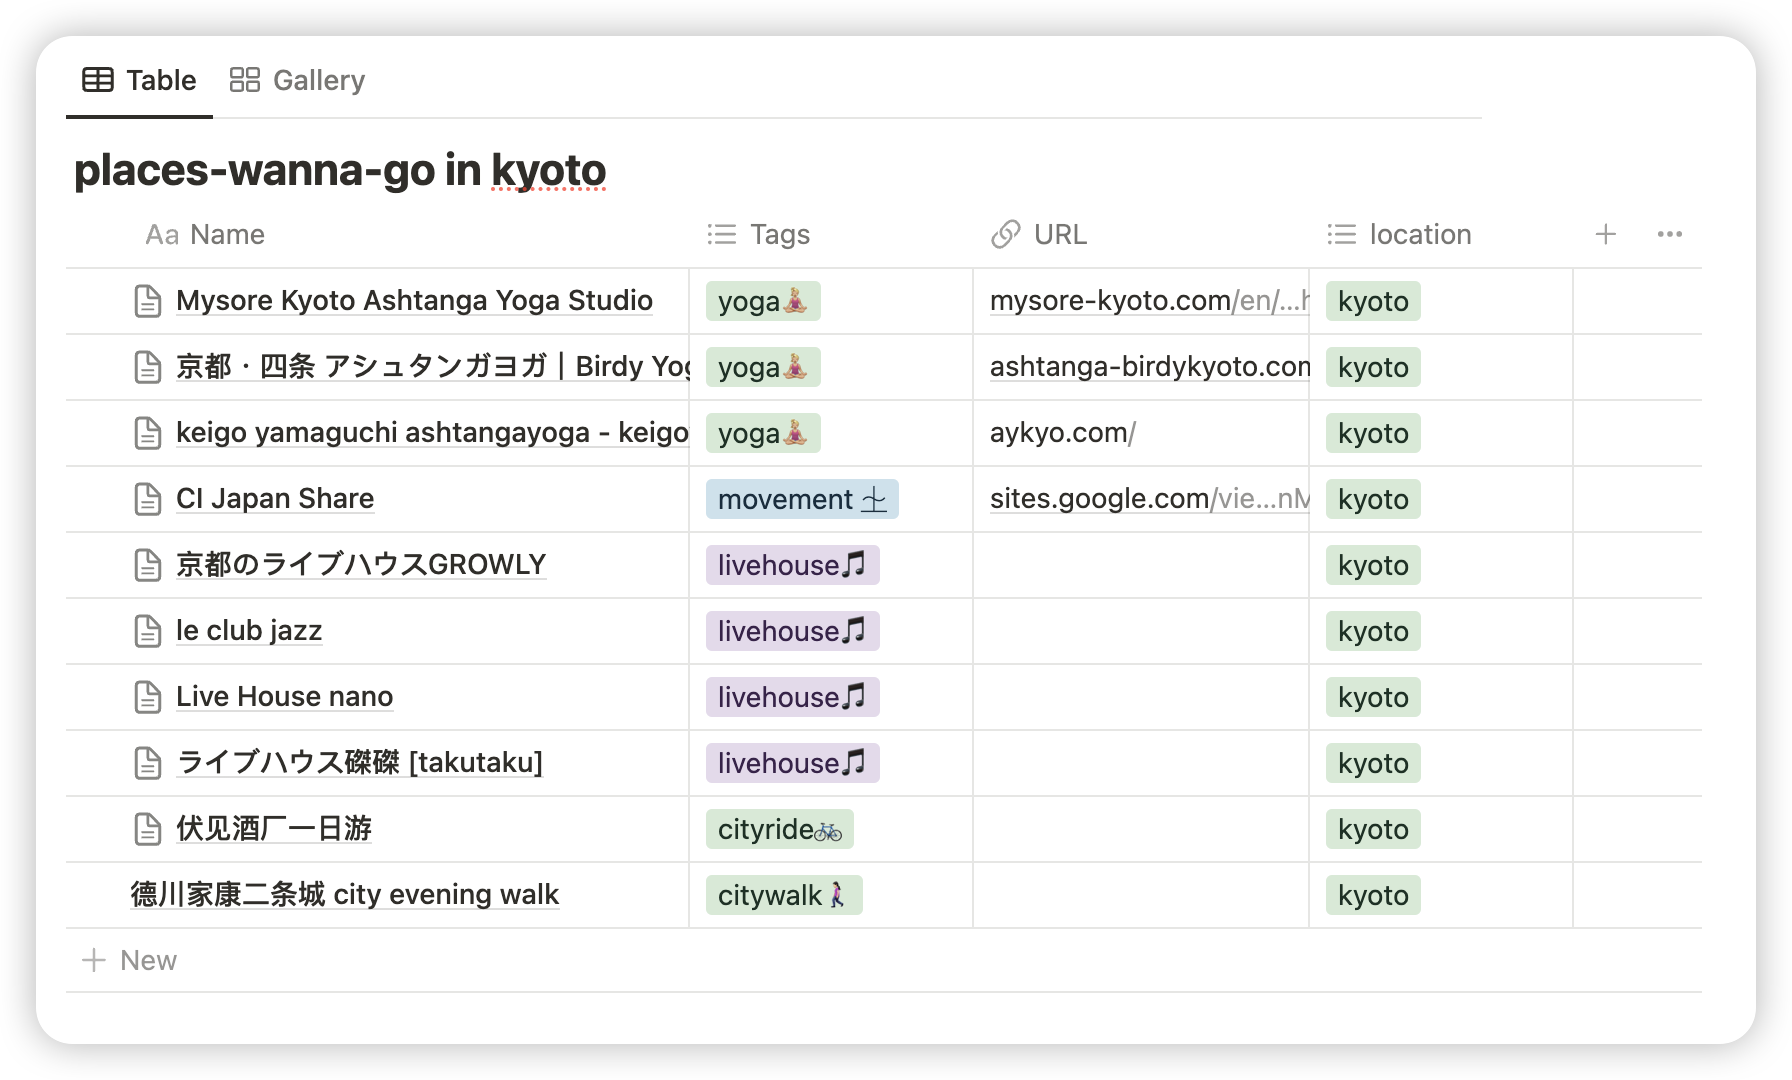This screenshot has height=1080, width=1792.
Task: Add a new row with New button
Action: pyautogui.click(x=129, y=960)
